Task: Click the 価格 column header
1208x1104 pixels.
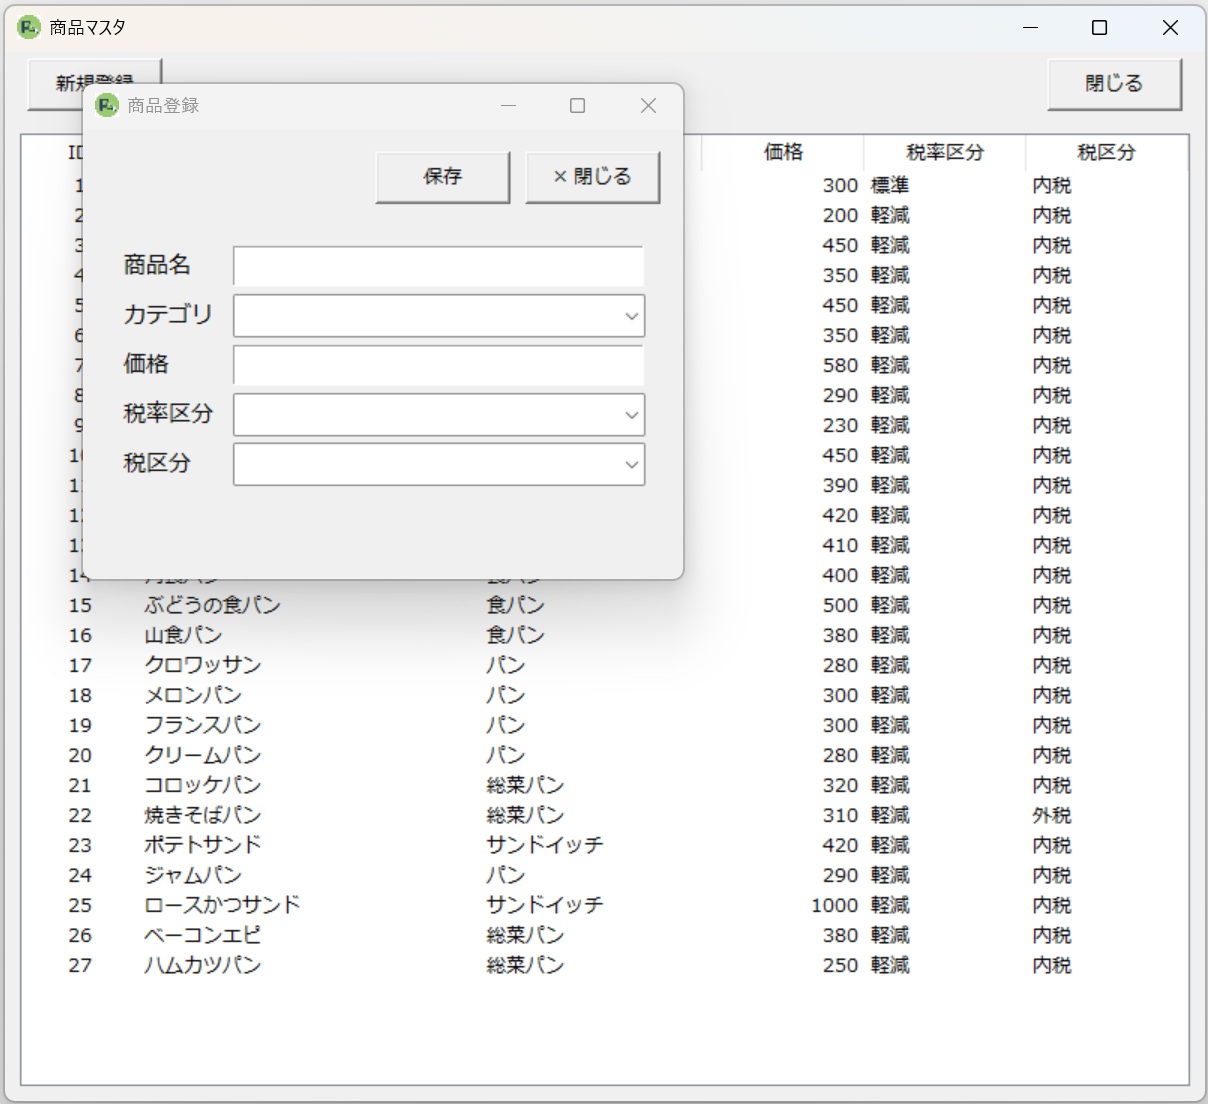Action: (781, 152)
